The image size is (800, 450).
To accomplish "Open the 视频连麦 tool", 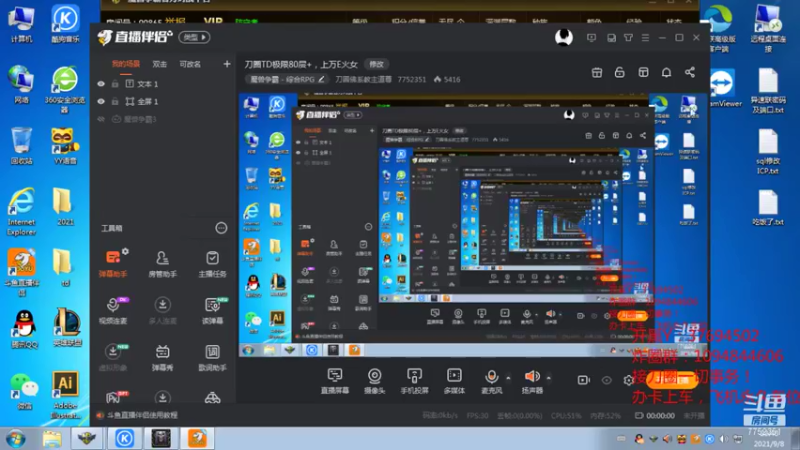I will pos(113,310).
